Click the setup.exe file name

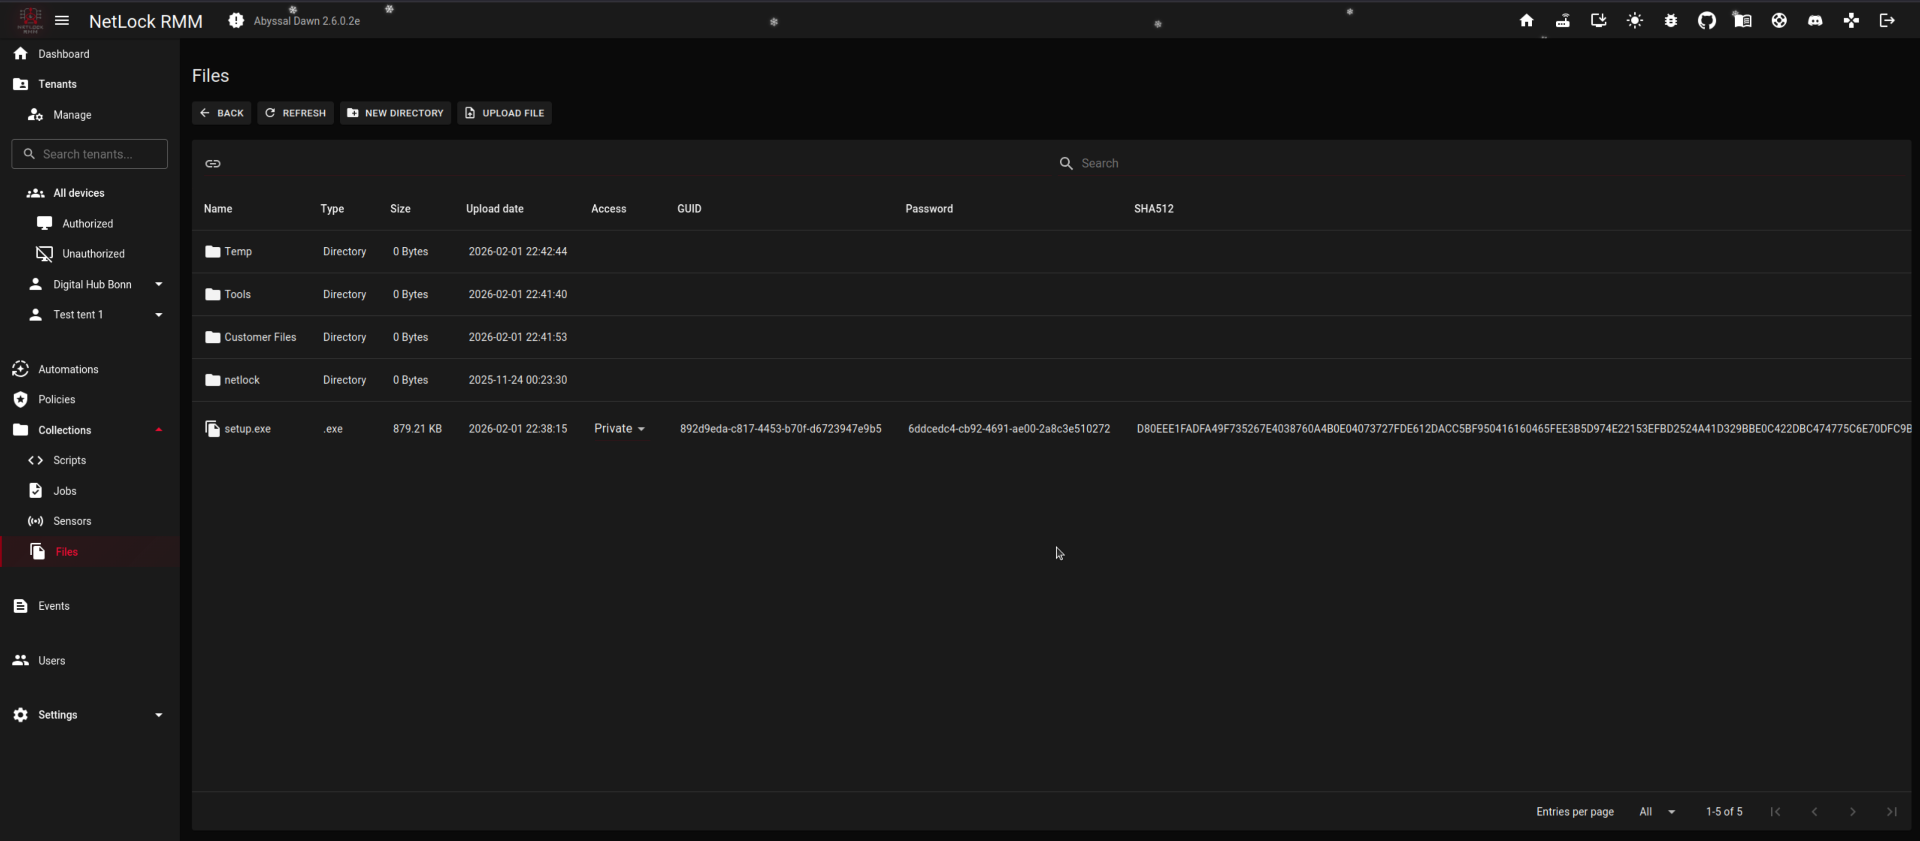tap(248, 429)
